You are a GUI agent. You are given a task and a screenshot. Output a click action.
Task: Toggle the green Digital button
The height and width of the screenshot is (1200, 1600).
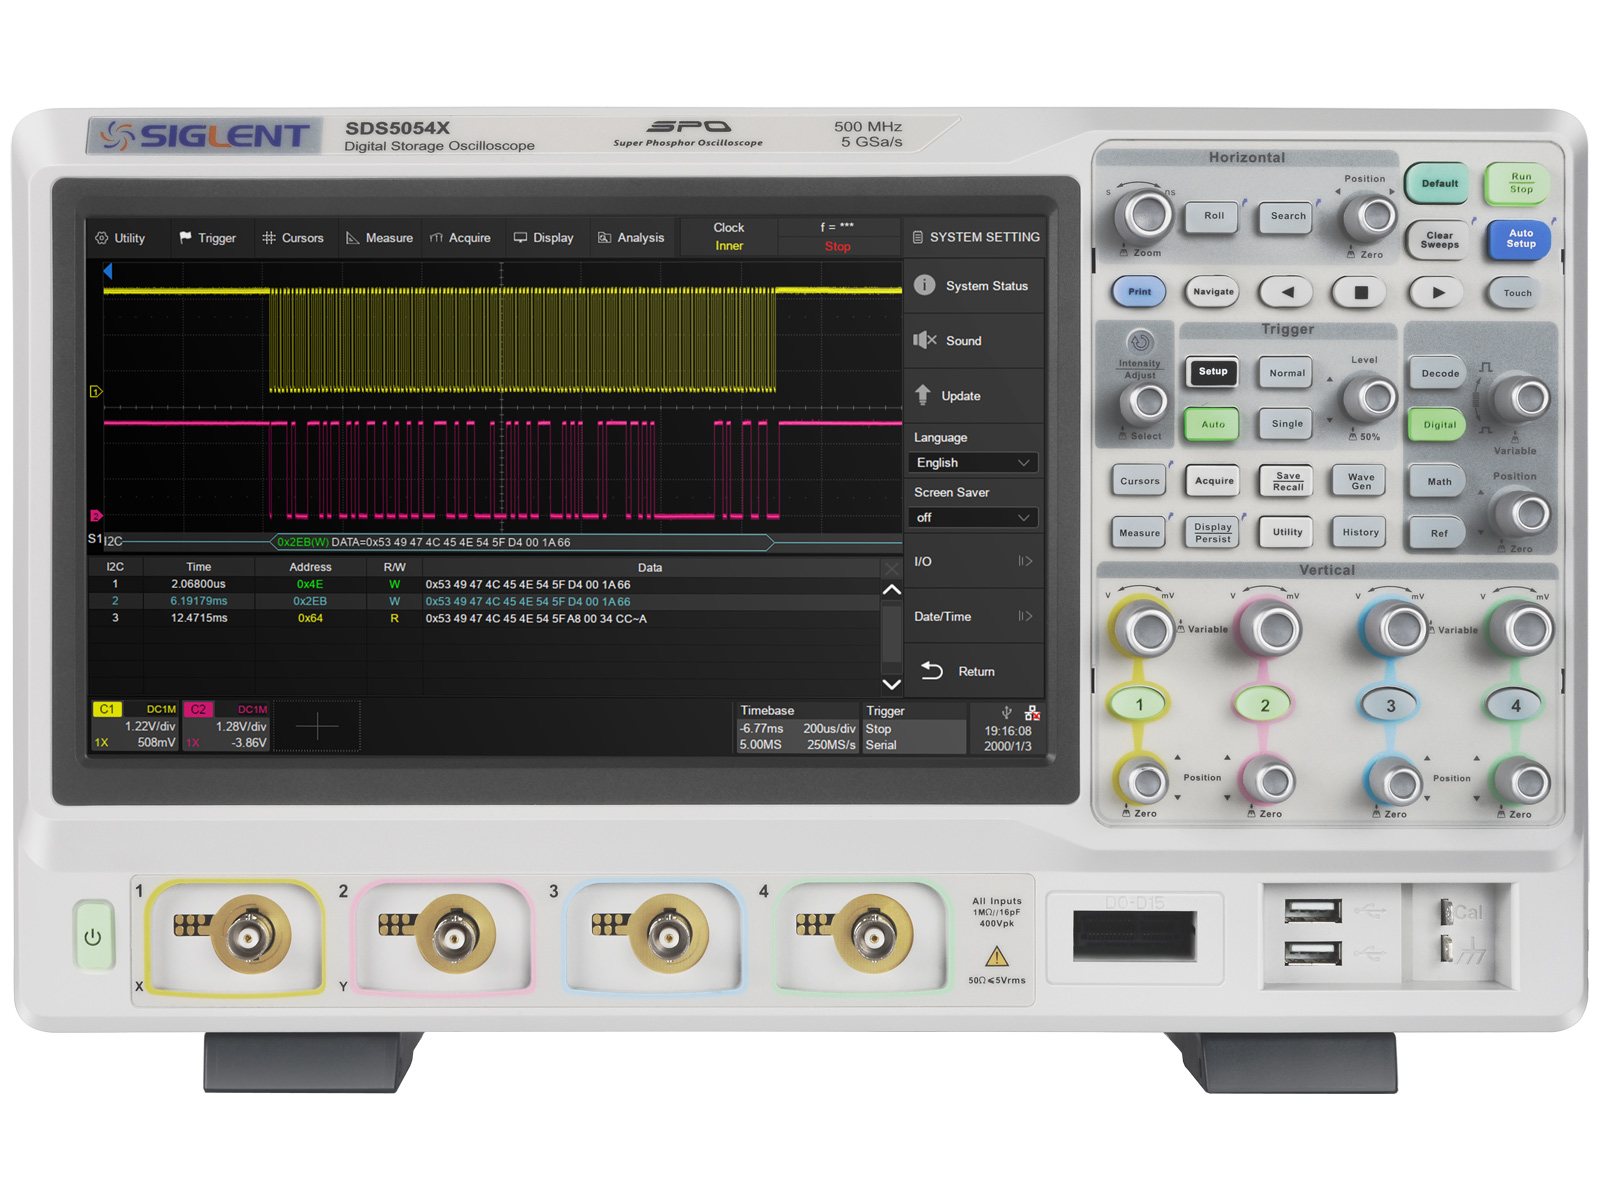point(1439,425)
